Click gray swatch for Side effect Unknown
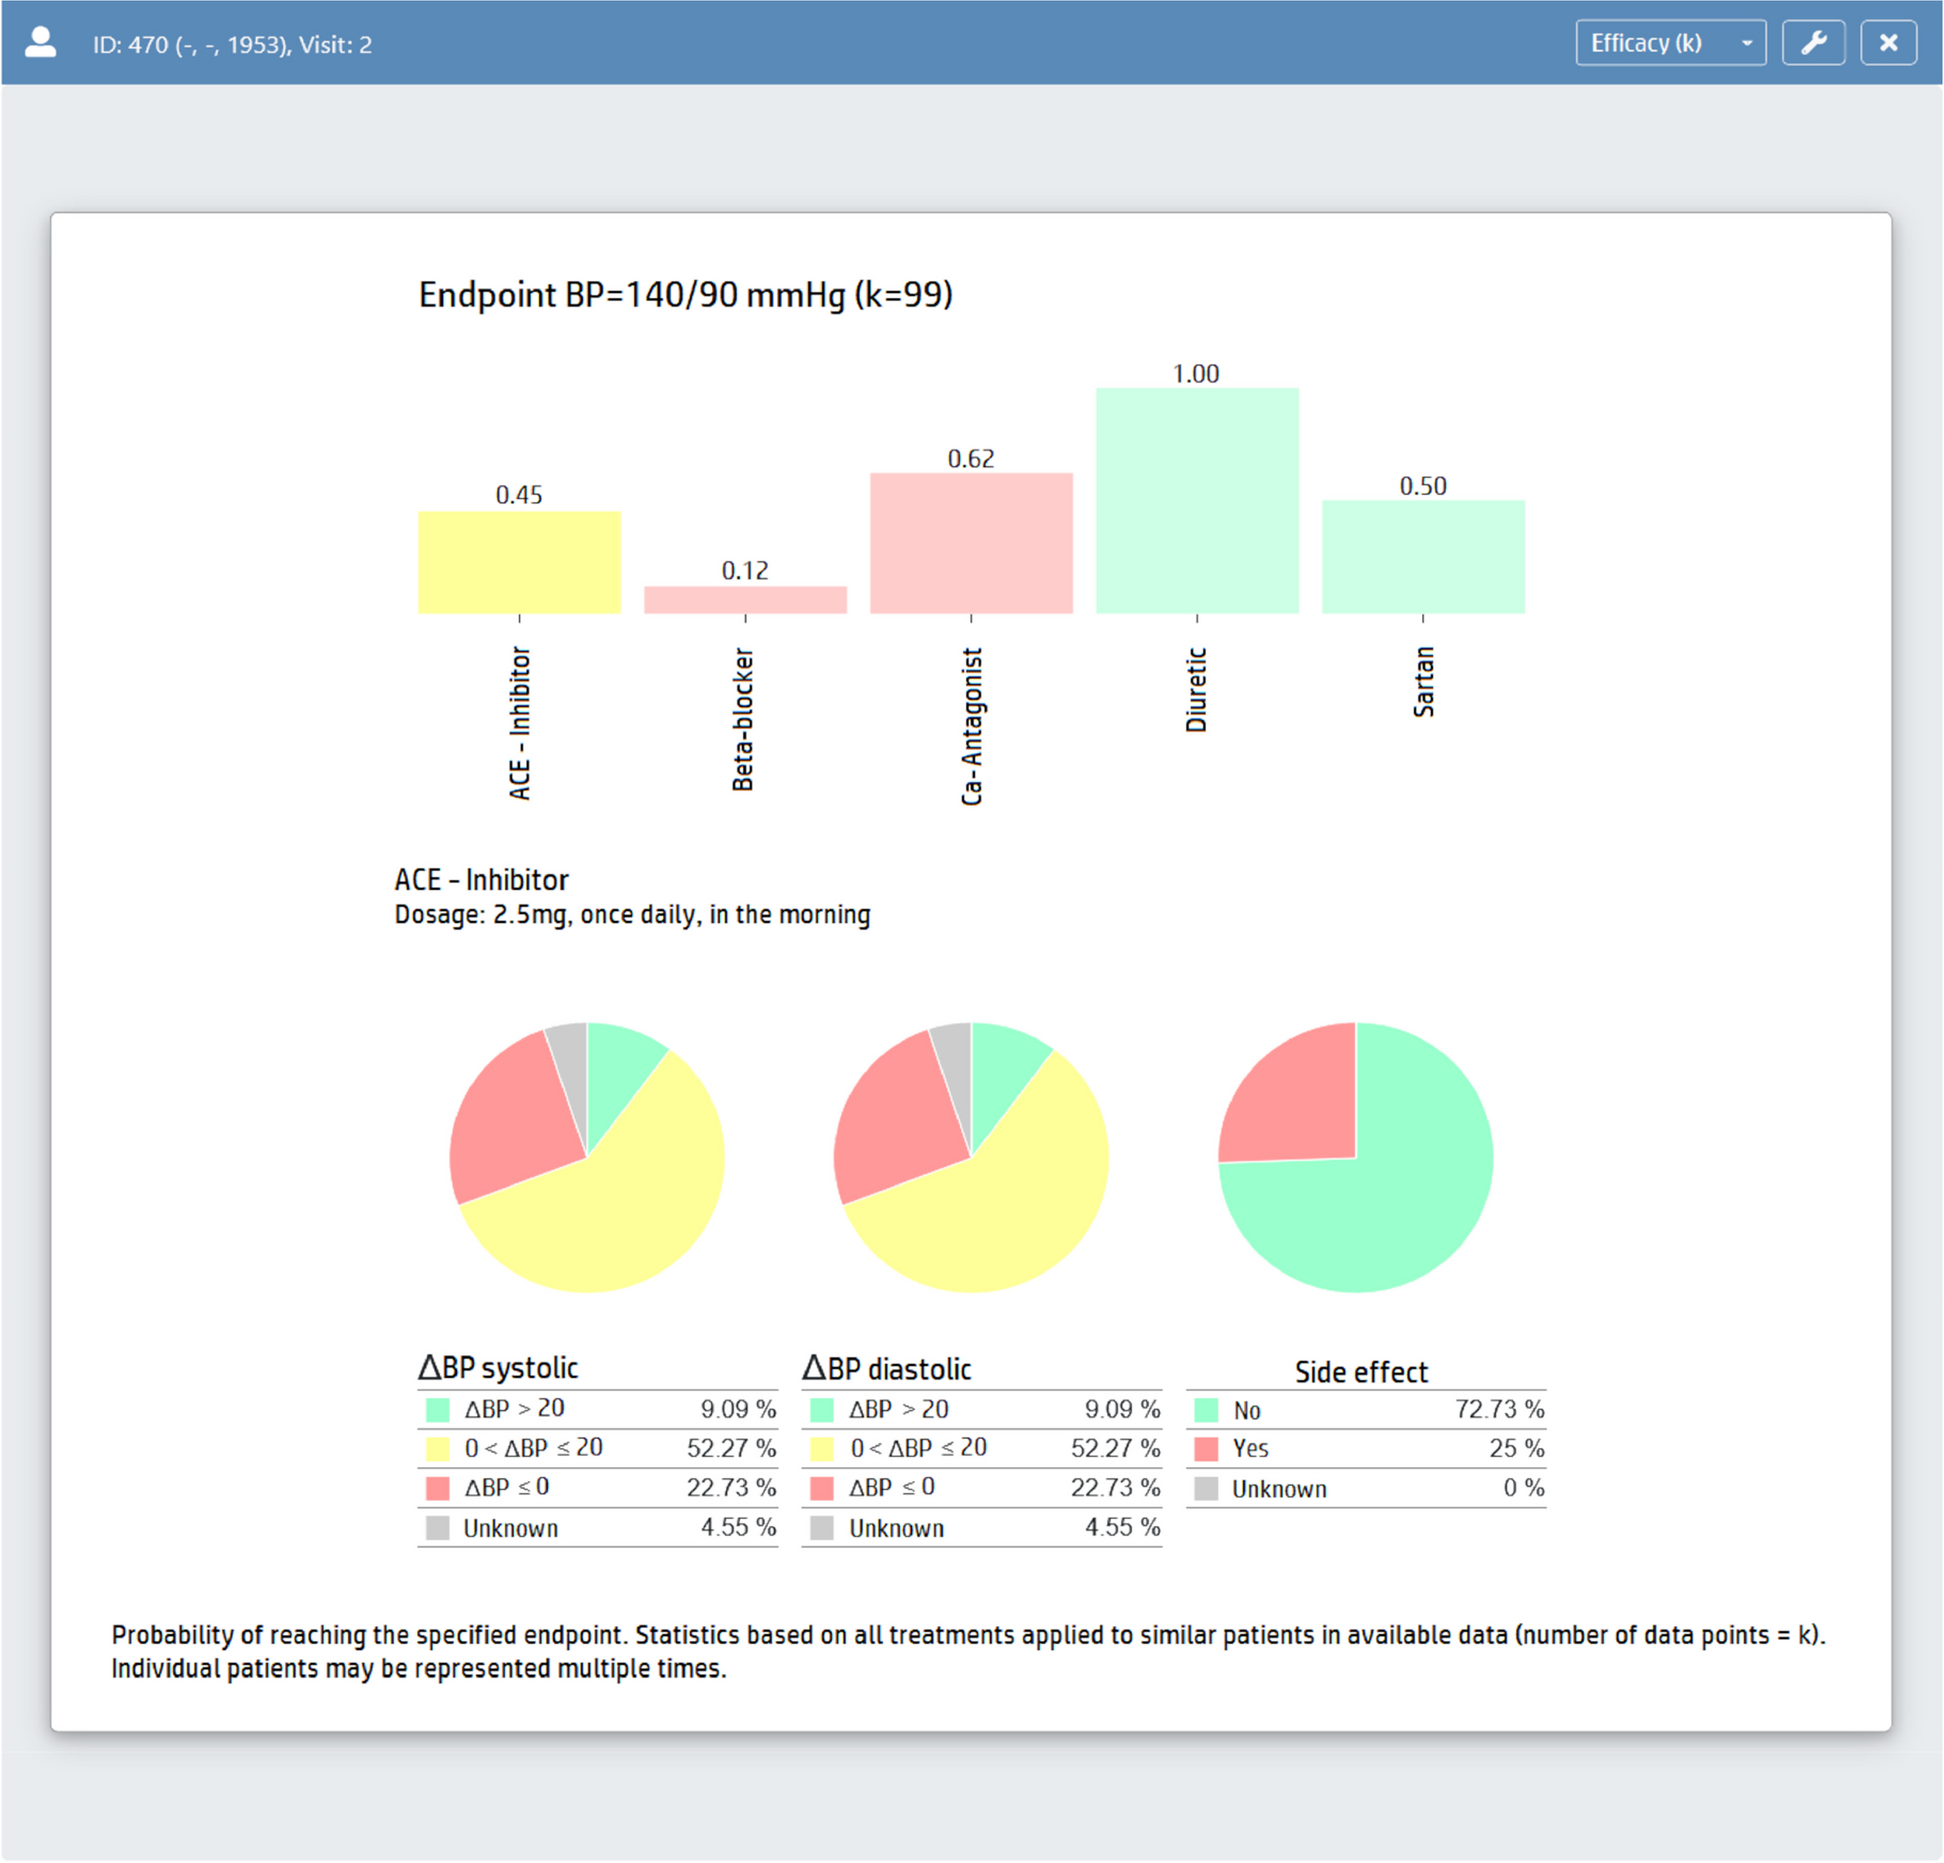Image resolution: width=1944 pixels, height=1863 pixels. (x=1206, y=1488)
